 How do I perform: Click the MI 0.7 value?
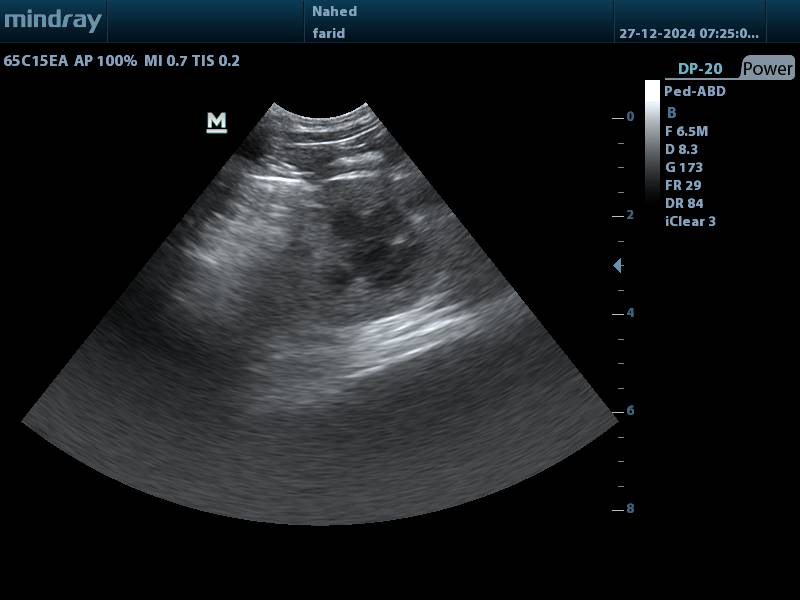click(165, 61)
